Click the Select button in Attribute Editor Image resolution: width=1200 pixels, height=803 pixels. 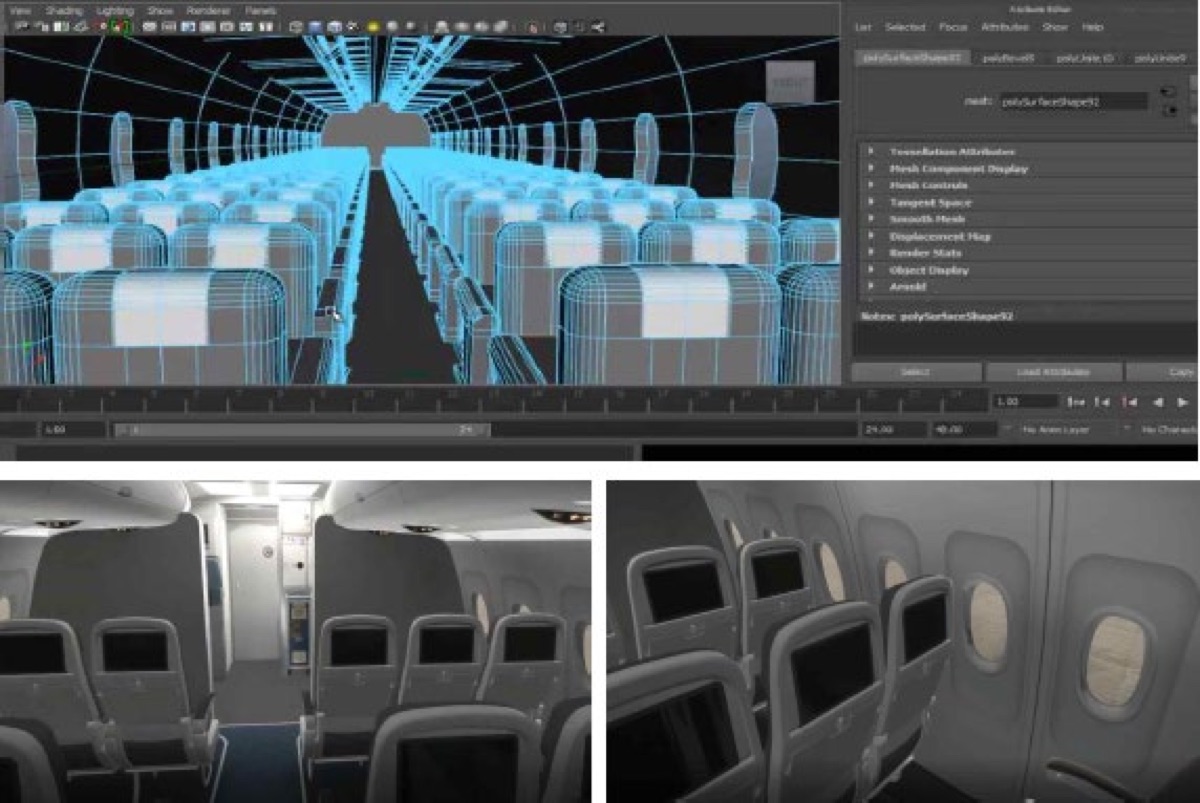915,372
